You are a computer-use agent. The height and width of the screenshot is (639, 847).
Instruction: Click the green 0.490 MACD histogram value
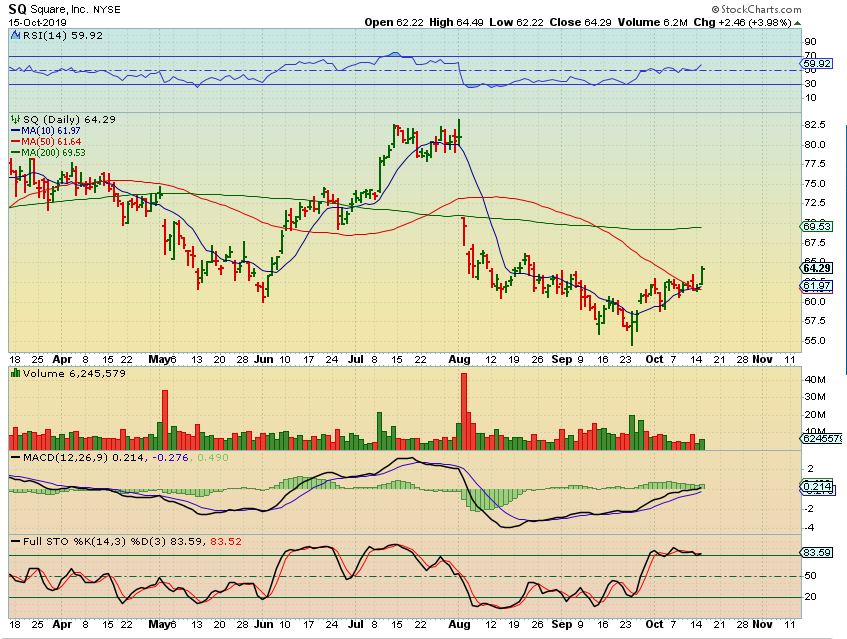[213, 458]
